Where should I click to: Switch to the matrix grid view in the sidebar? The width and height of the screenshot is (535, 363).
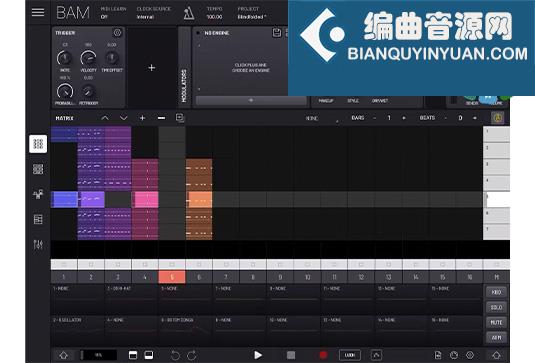tap(38, 144)
